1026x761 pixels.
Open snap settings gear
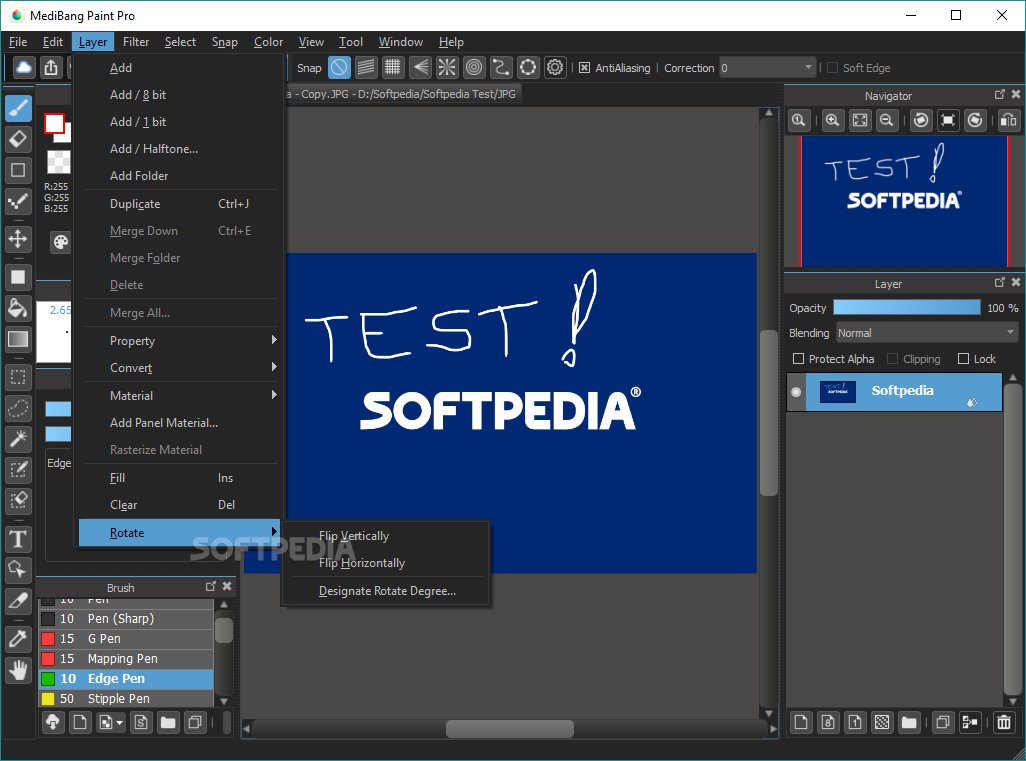pos(555,67)
